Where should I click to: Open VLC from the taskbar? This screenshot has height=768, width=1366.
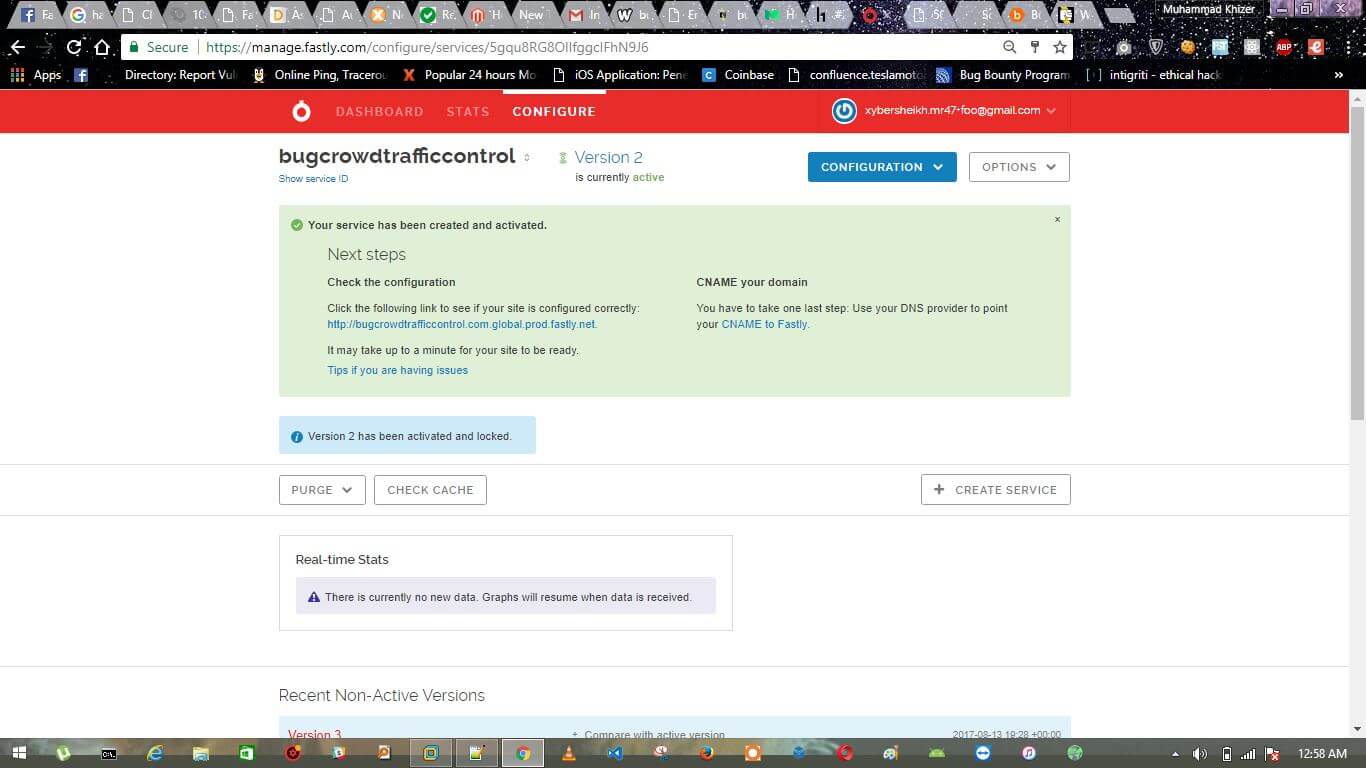tap(569, 753)
